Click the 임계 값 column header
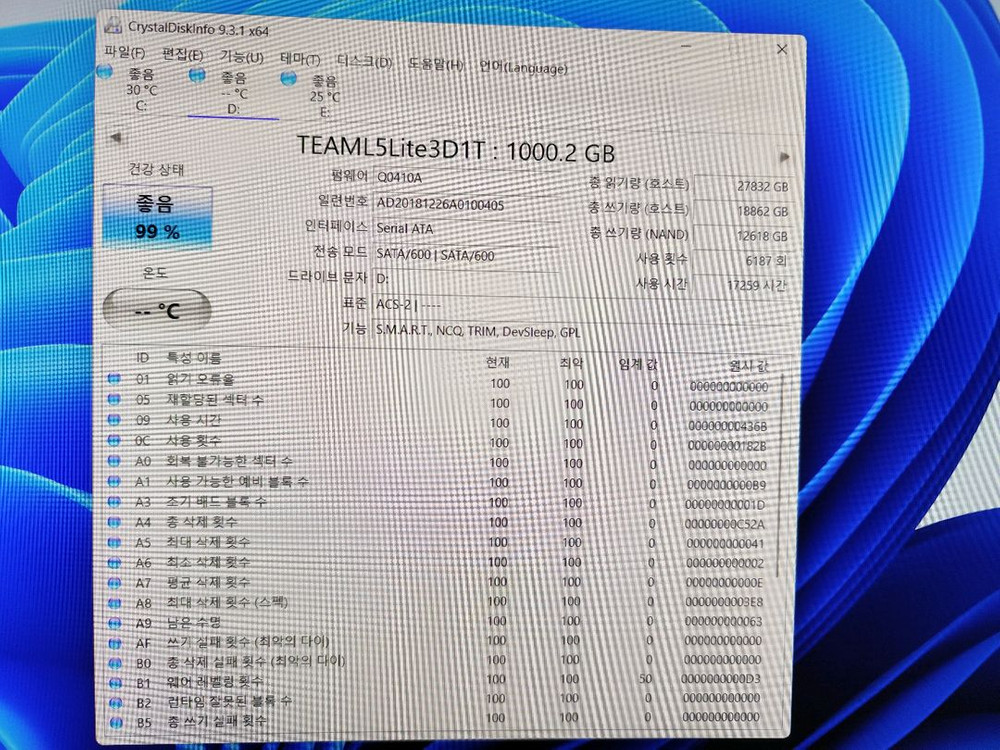Screen dimensions: 1000x750 [x=638, y=364]
